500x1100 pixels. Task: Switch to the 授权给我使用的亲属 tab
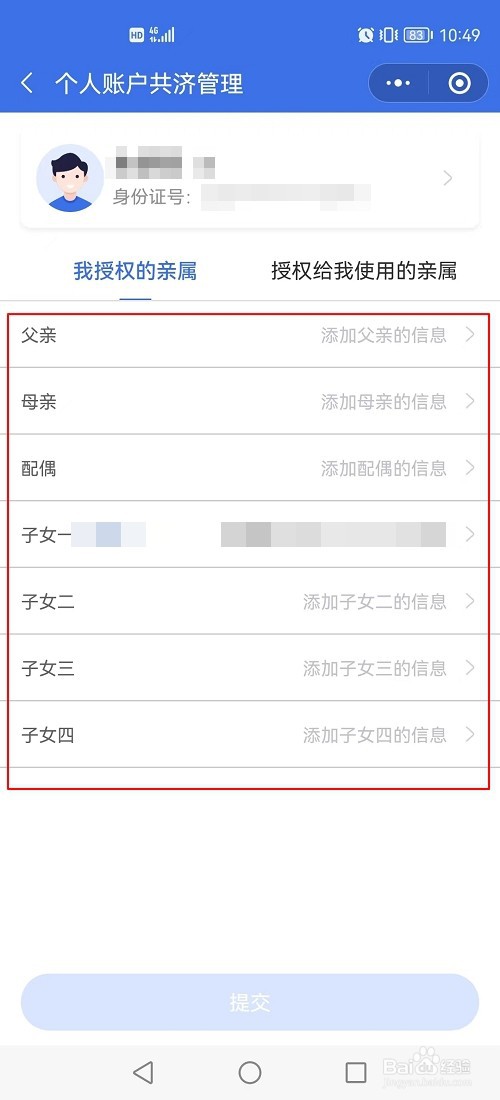coord(364,271)
